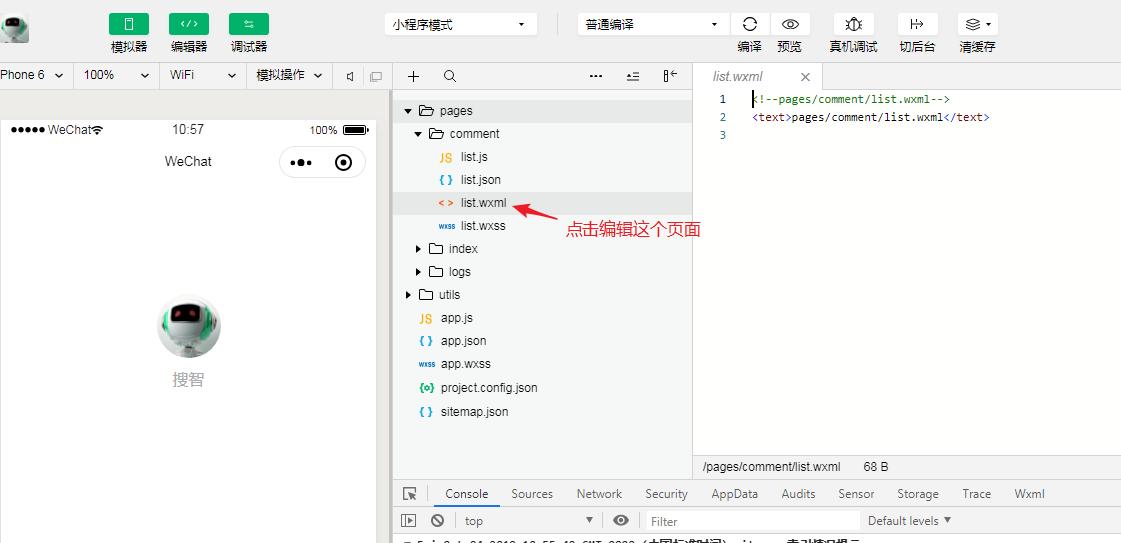
Task: Click code line 2 in editor
Action: coord(870,117)
